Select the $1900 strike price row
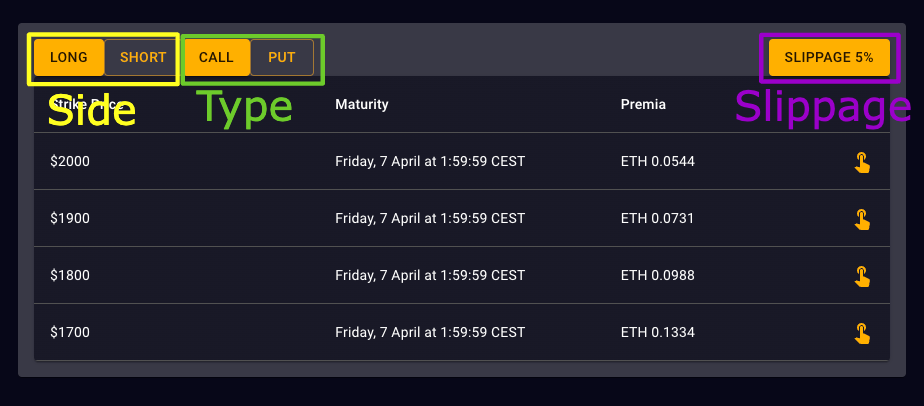This screenshot has width=924, height=406. [x=70, y=218]
